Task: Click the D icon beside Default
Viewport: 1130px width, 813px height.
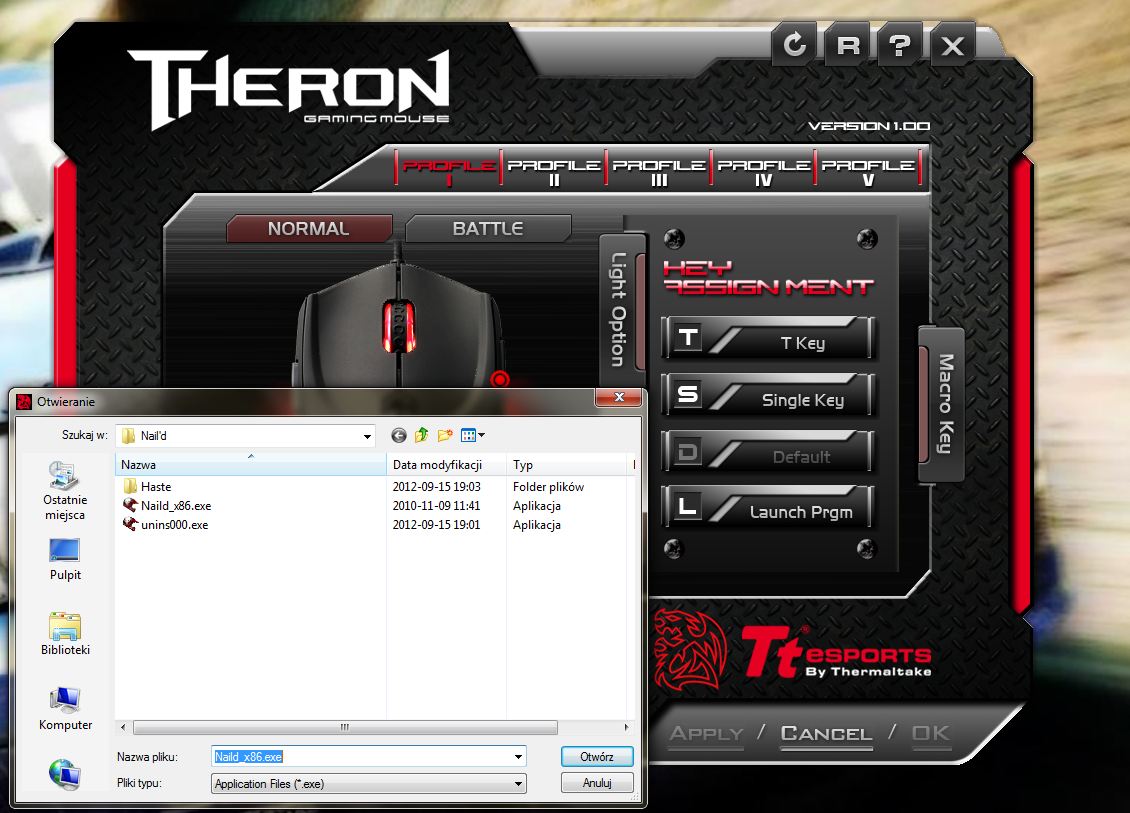Action: pos(688,451)
